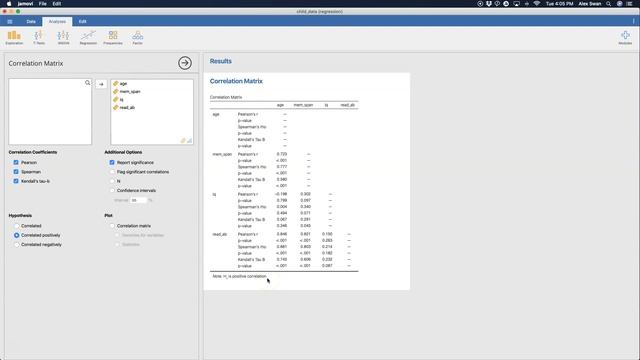640x360 pixels.
Task: Open the Regression analyses menu
Action: (x=88, y=38)
